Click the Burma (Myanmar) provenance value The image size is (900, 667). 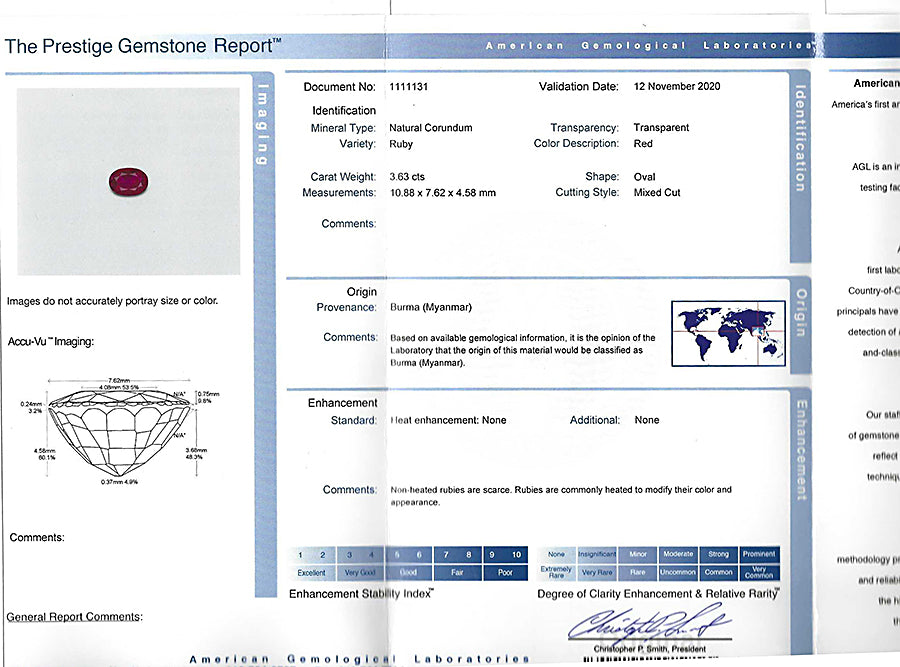click(x=430, y=307)
